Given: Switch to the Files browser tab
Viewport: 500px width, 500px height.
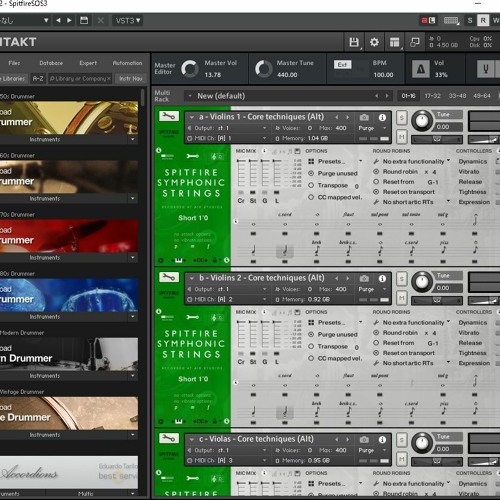Looking at the screenshot, I should coord(14,63).
